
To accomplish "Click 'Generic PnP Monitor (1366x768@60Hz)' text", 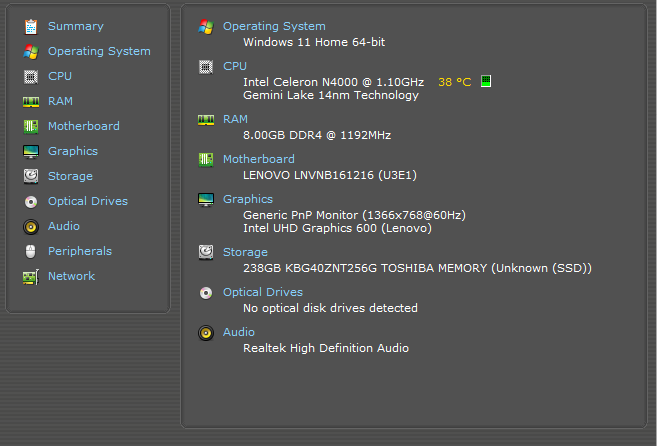I will pyautogui.click(x=354, y=215).
